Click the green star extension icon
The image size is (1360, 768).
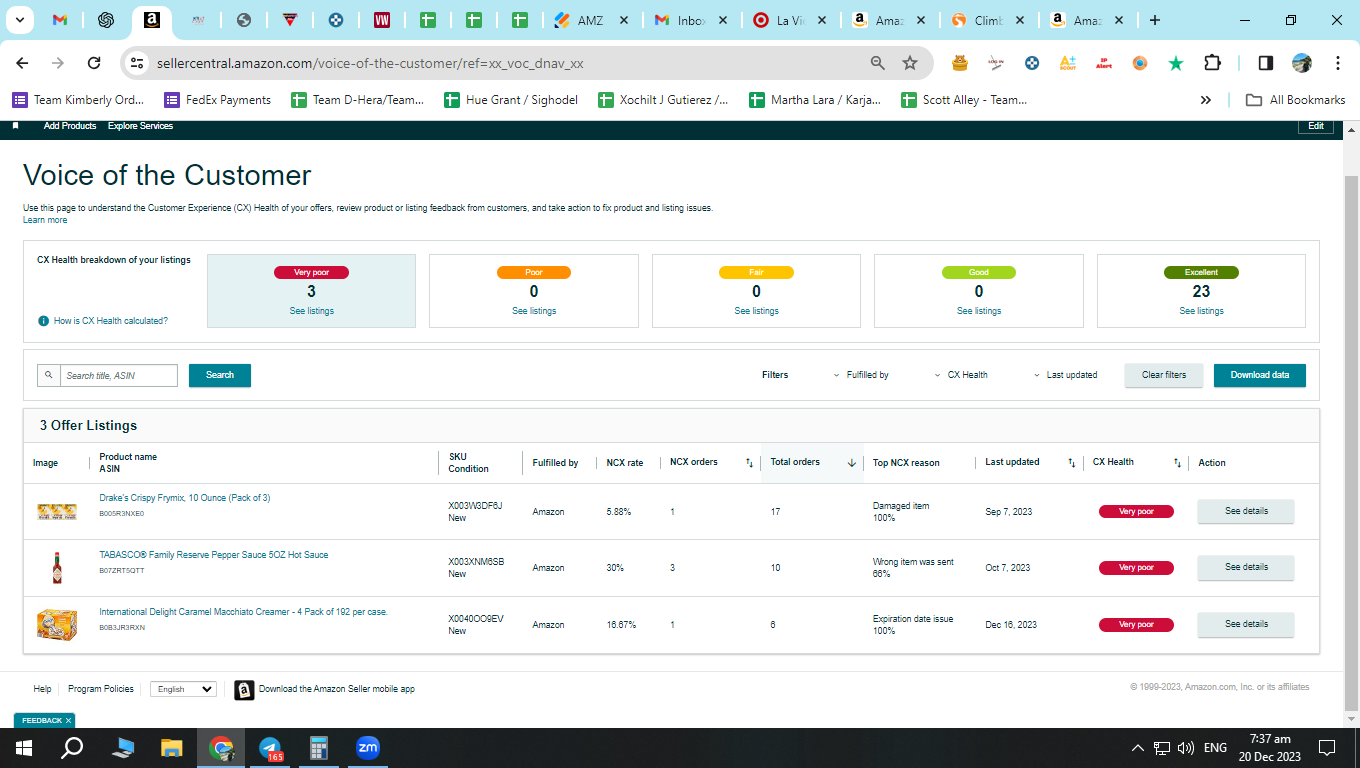click(1176, 63)
